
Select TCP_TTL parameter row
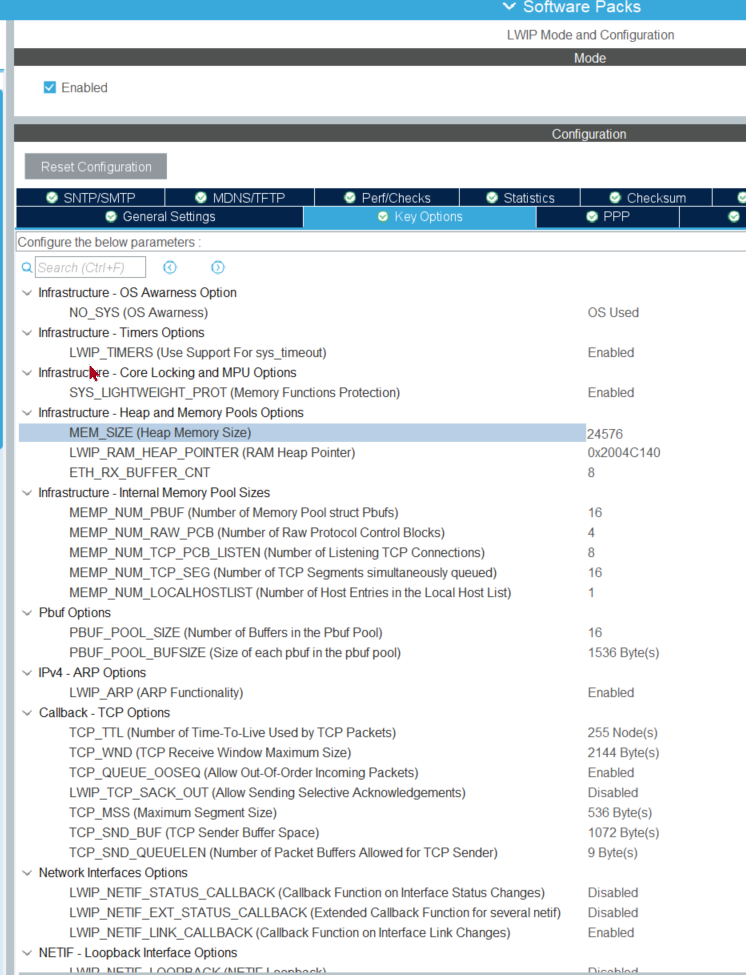coord(233,732)
